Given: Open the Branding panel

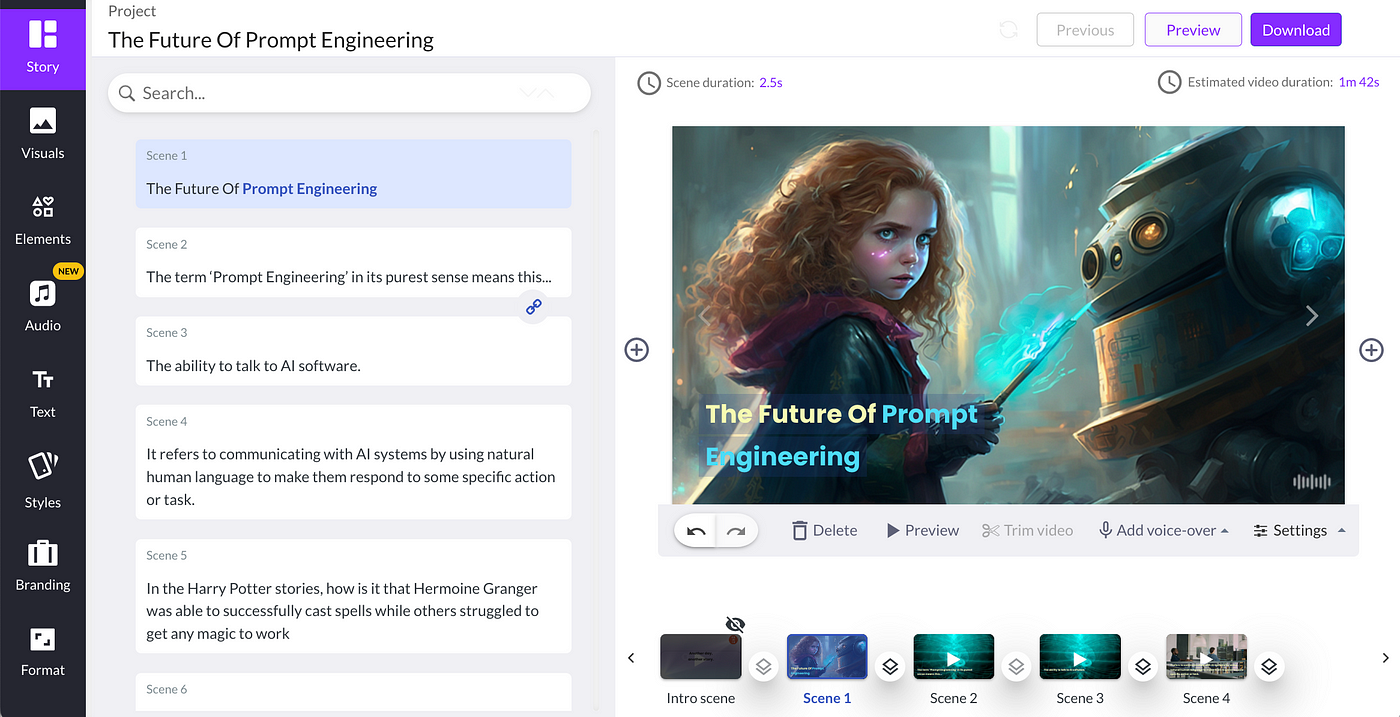Looking at the screenshot, I should click(x=42, y=565).
